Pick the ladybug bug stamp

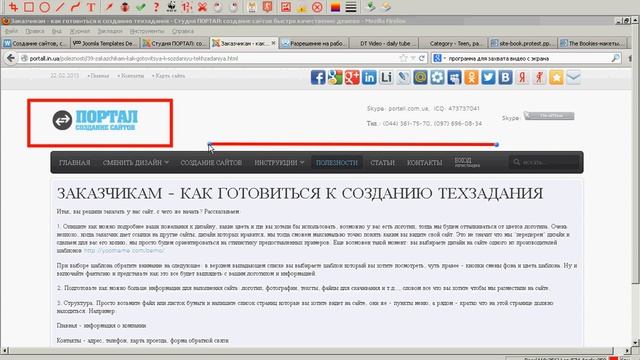125,7
